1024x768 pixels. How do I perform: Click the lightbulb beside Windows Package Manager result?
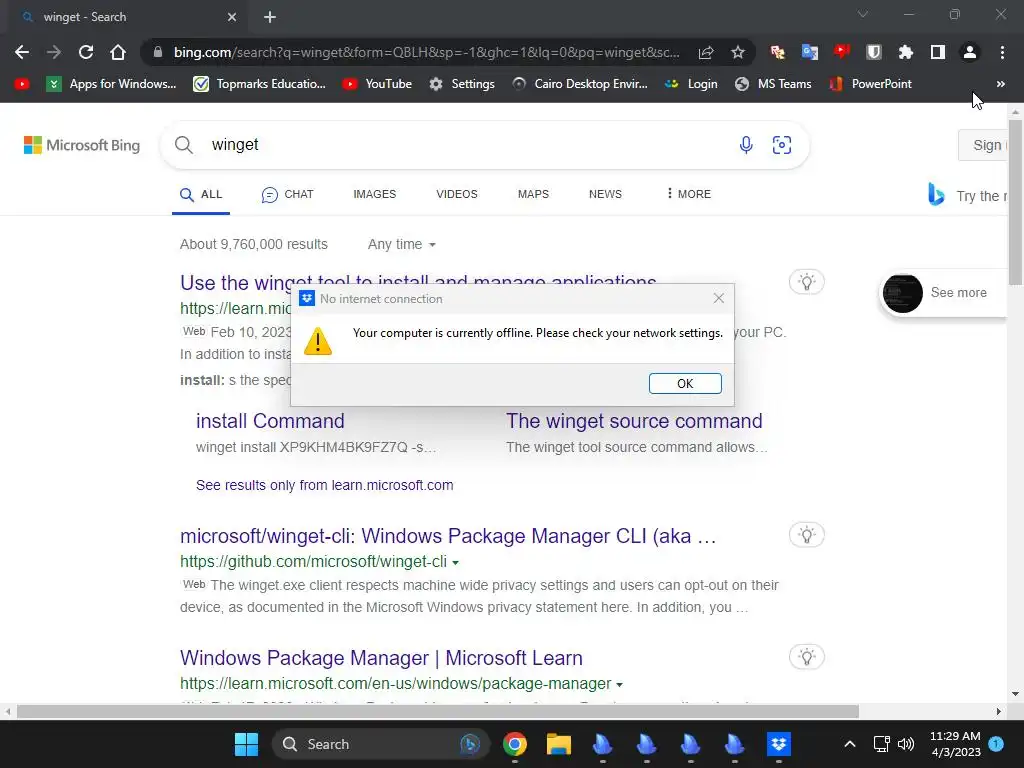[x=807, y=656]
